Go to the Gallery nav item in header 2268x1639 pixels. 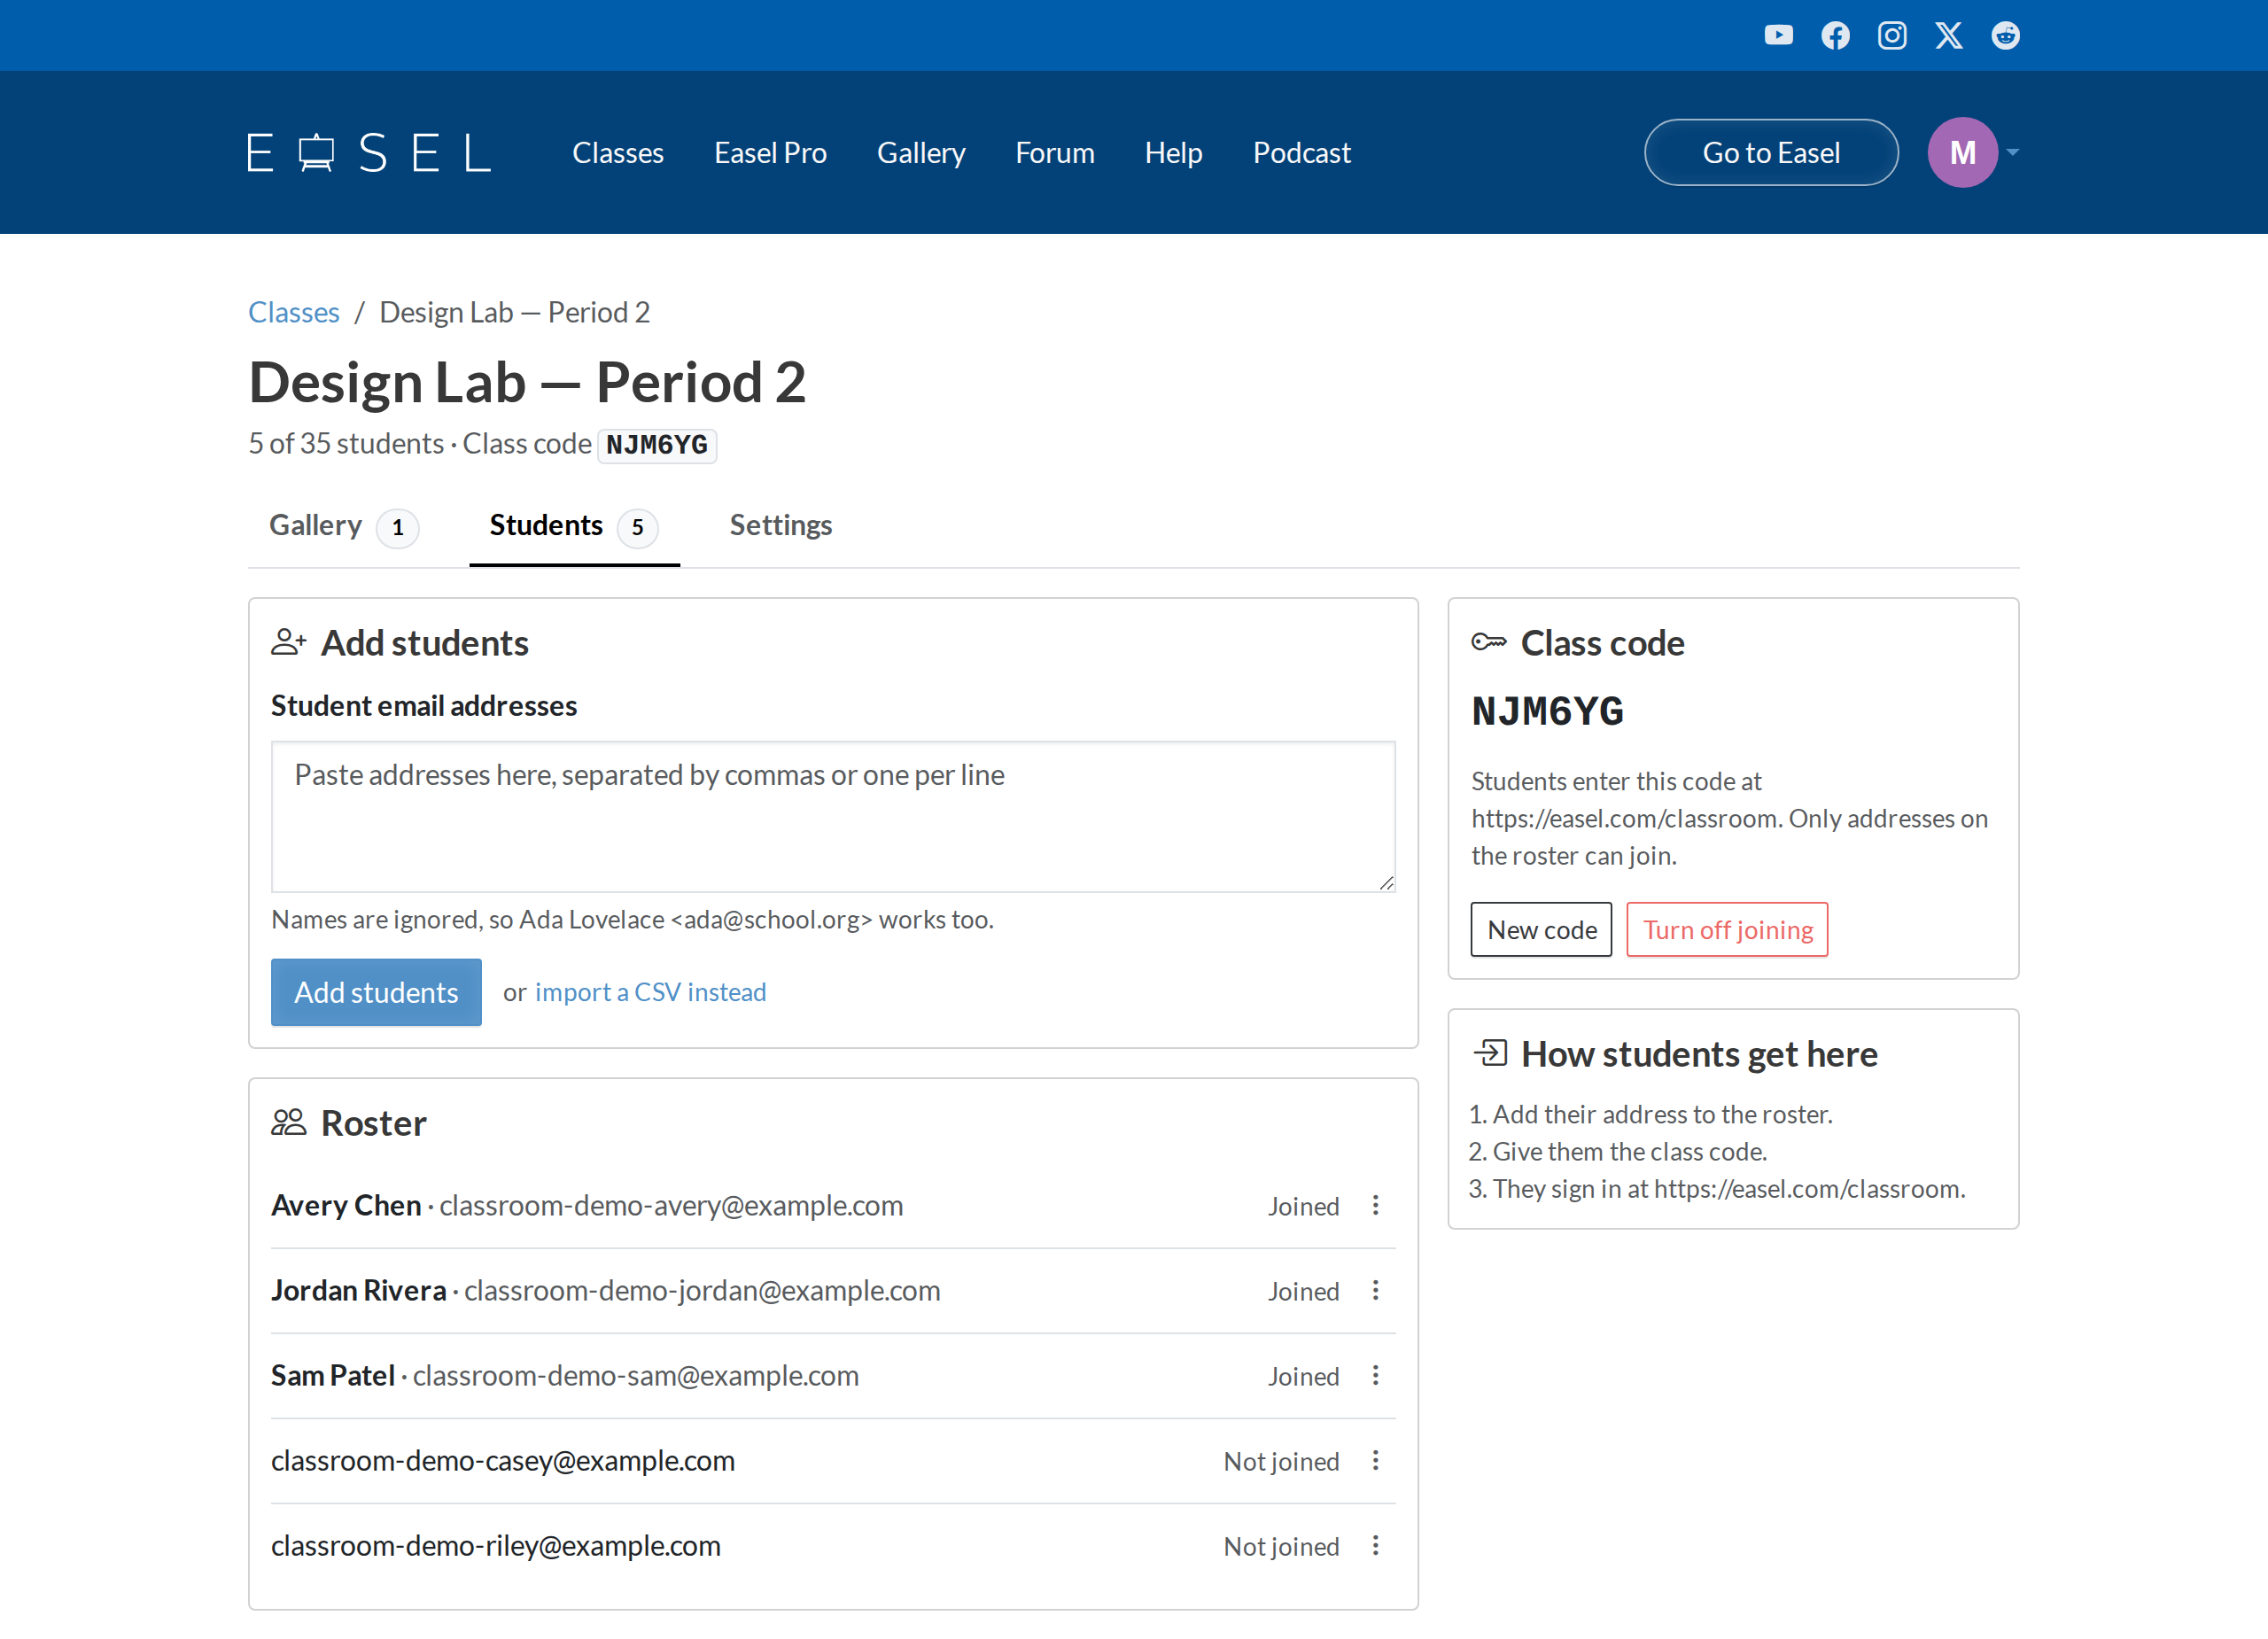click(x=921, y=153)
